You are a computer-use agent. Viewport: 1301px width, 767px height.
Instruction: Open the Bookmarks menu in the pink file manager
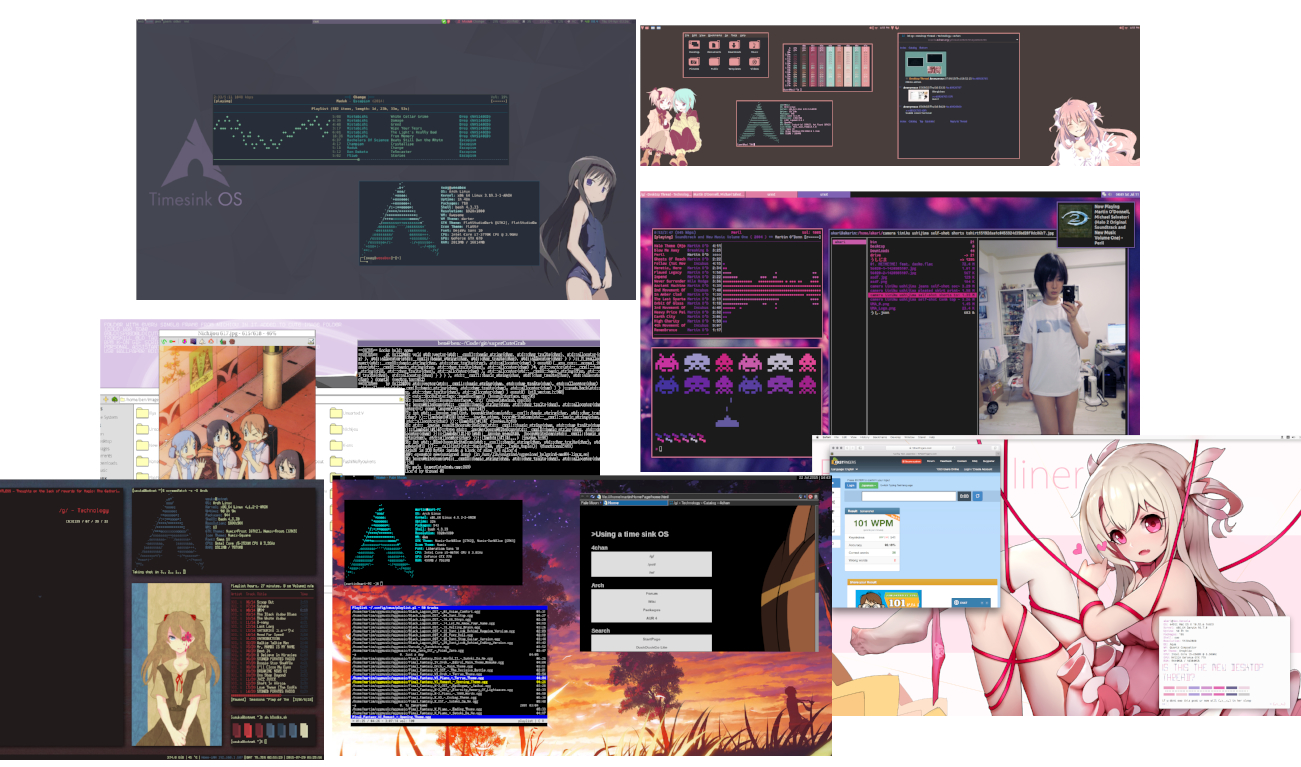coord(715,35)
